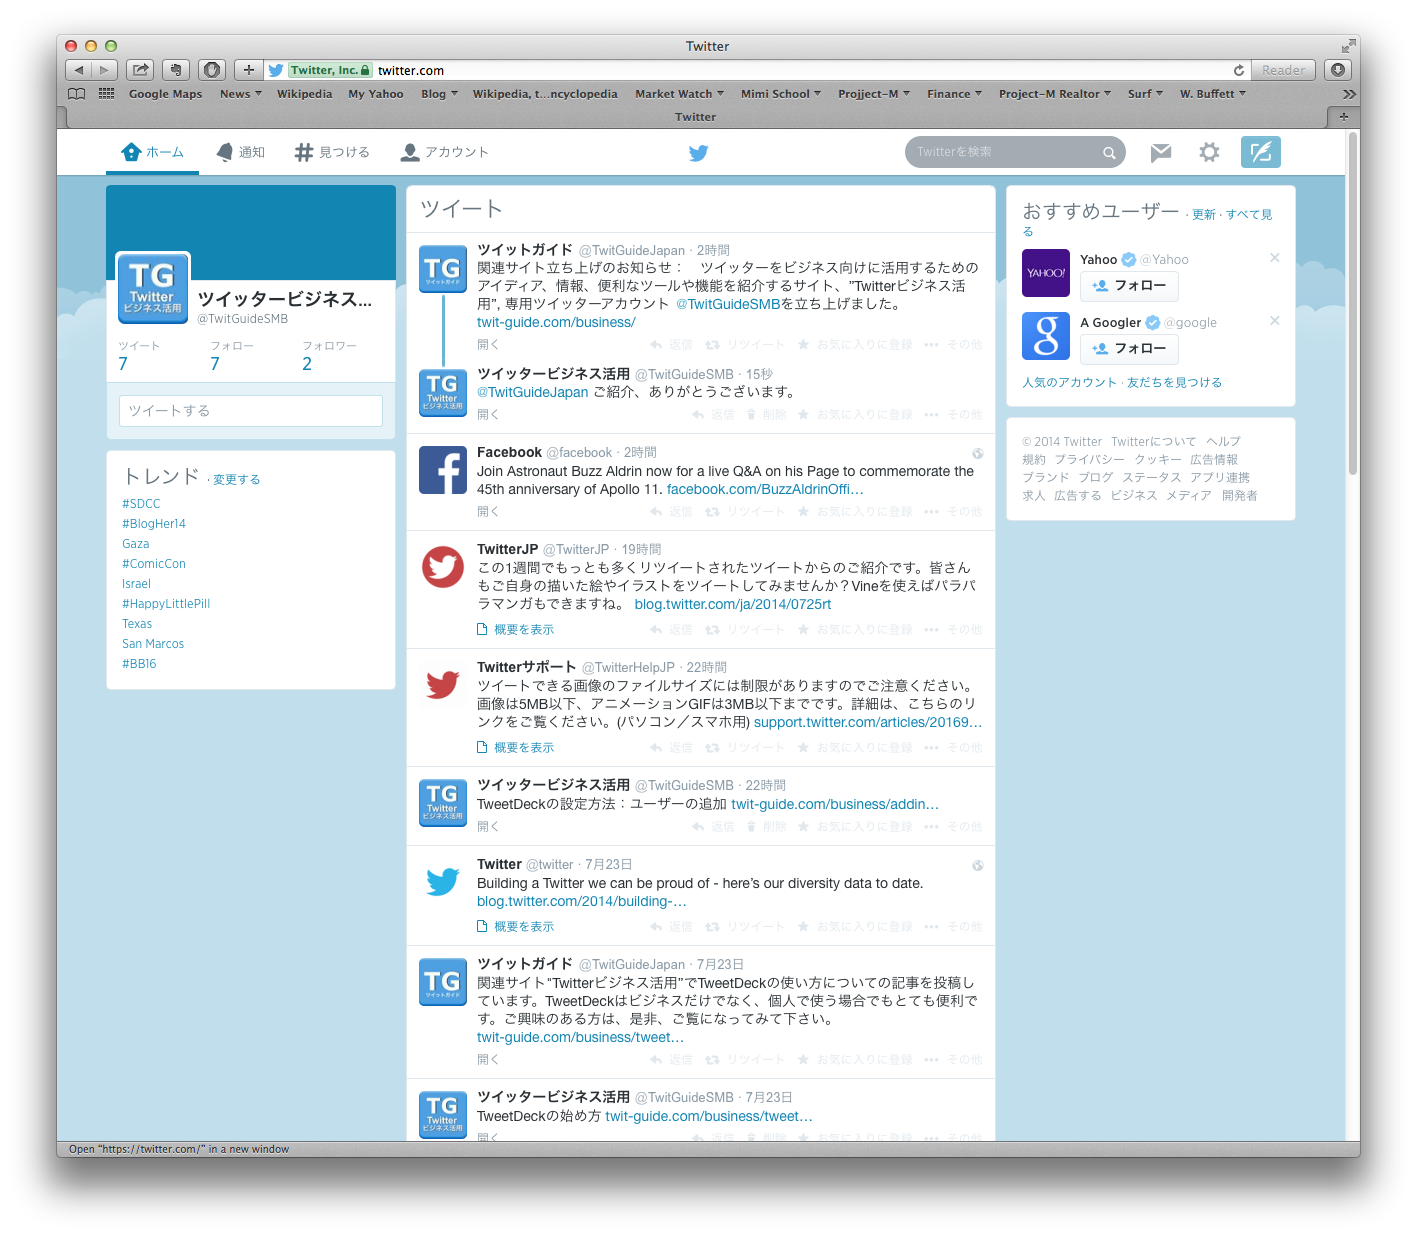Open the Market Watch bookmarks dropdown
Image resolution: width=1417 pixels, height=1236 pixels.
point(679,94)
